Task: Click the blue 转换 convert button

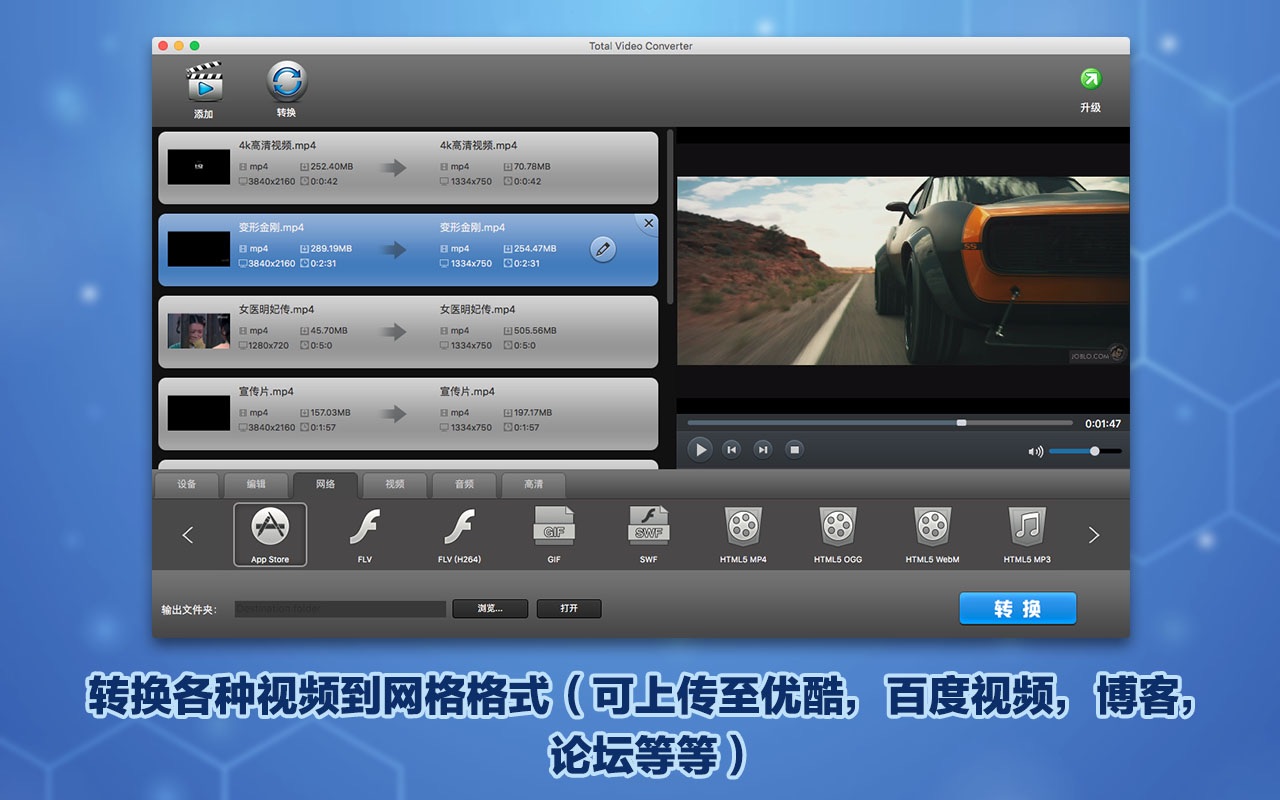Action: pos(1018,609)
